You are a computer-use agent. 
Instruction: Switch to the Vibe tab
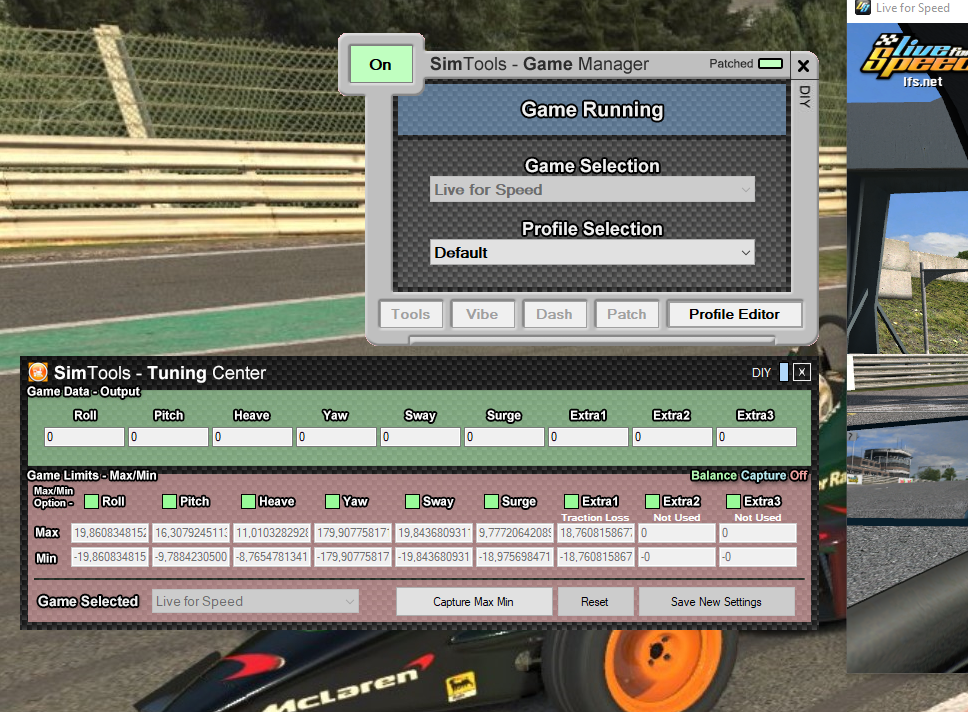pyautogui.click(x=482, y=314)
